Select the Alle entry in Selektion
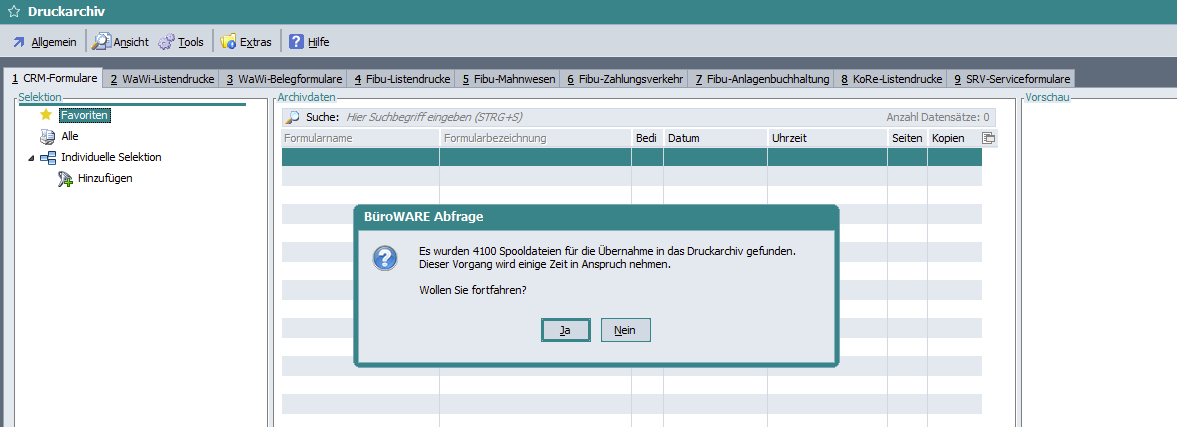 [x=69, y=136]
